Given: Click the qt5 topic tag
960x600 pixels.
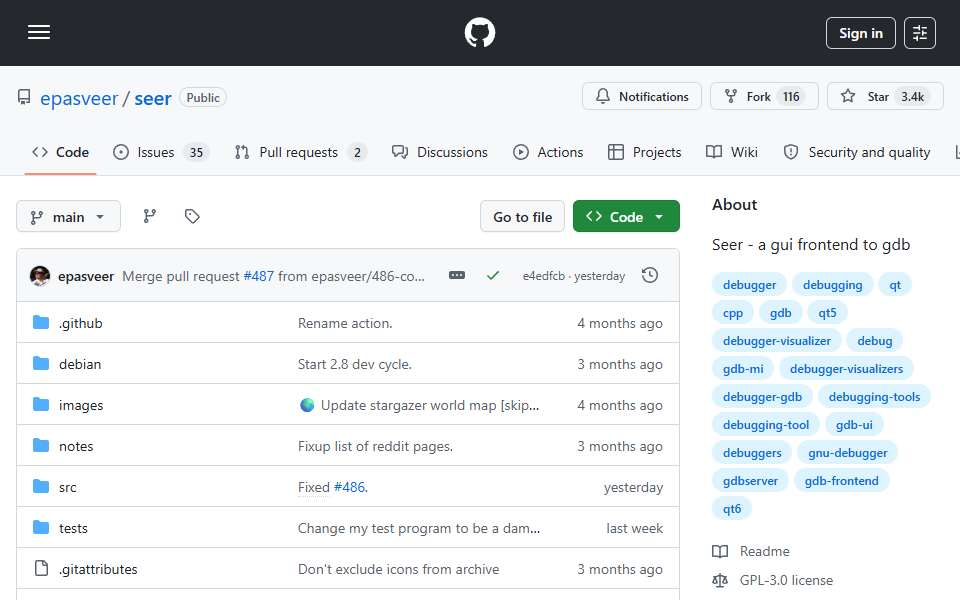Looking at the screenshot, I should tap(827, 313).
